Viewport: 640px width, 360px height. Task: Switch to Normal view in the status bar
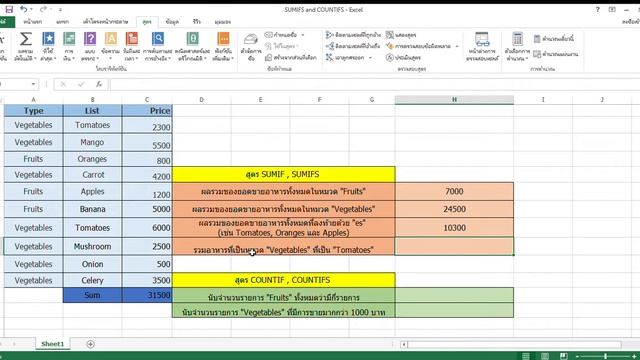click(526, 356)
